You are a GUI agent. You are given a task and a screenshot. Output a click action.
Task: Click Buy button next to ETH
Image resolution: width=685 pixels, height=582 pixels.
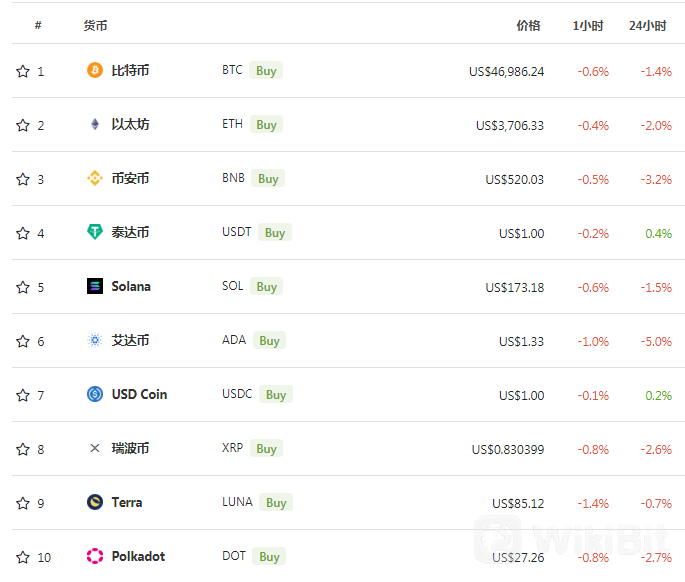pos(266,125)
